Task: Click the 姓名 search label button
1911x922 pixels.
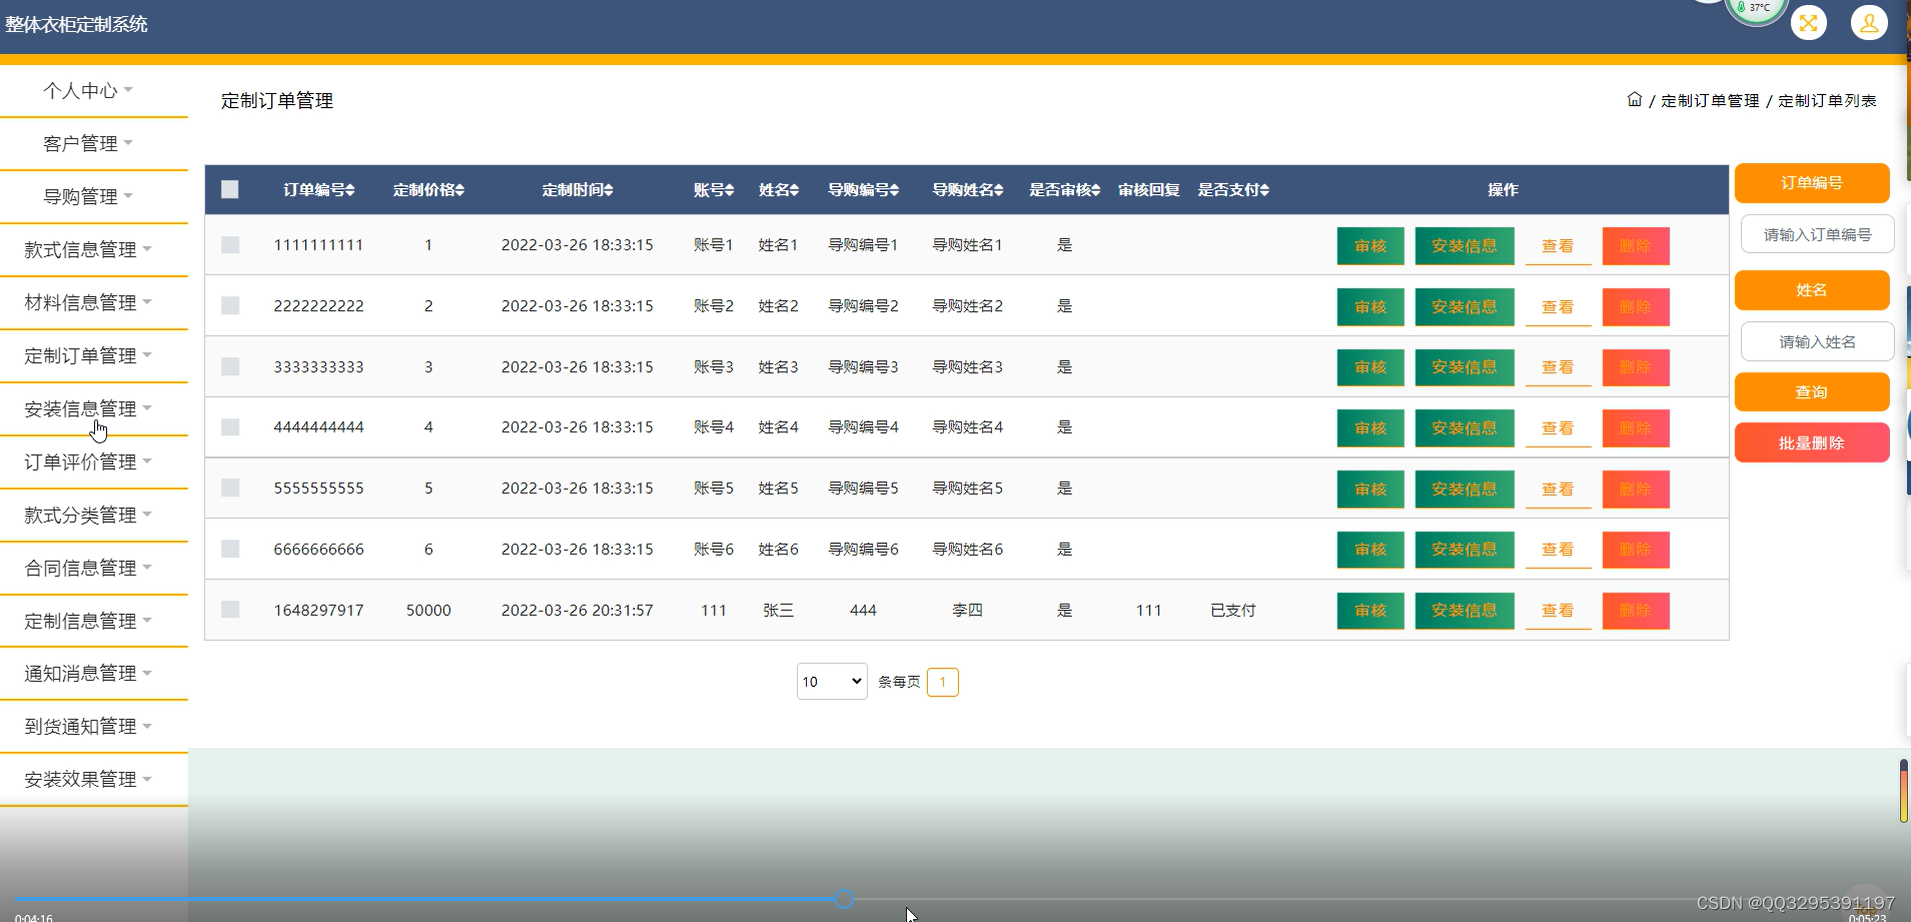Action: coord(1812,290)
